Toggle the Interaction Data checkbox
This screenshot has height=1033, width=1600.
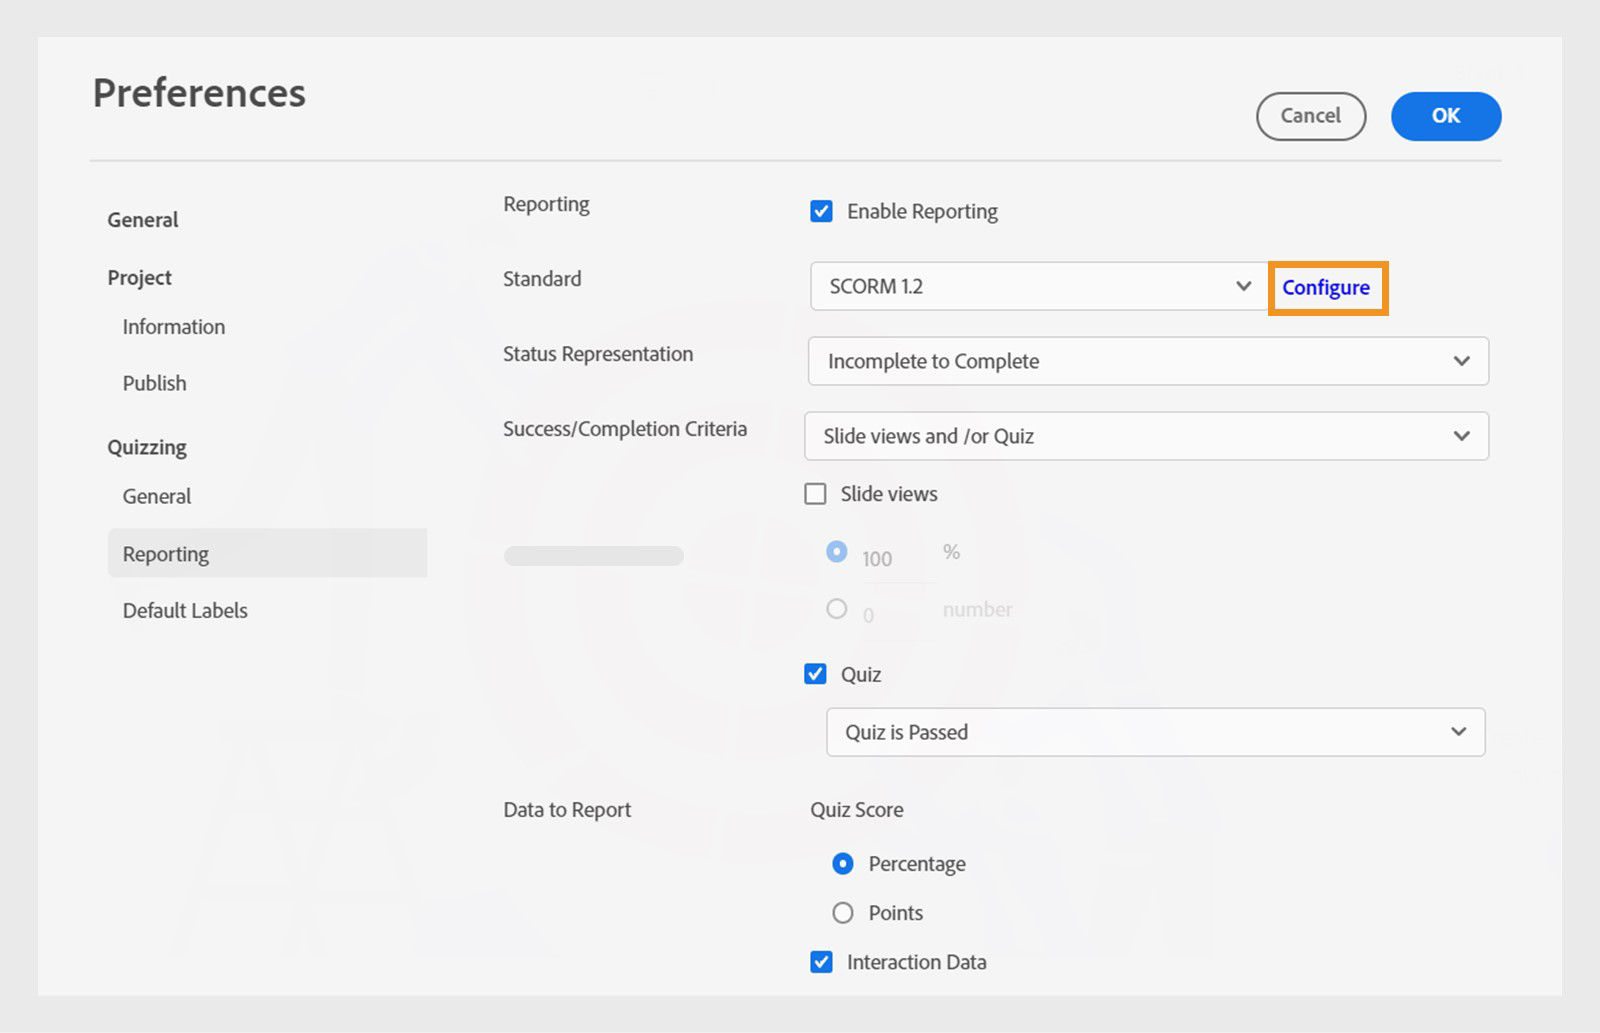[x=821, y=962]
